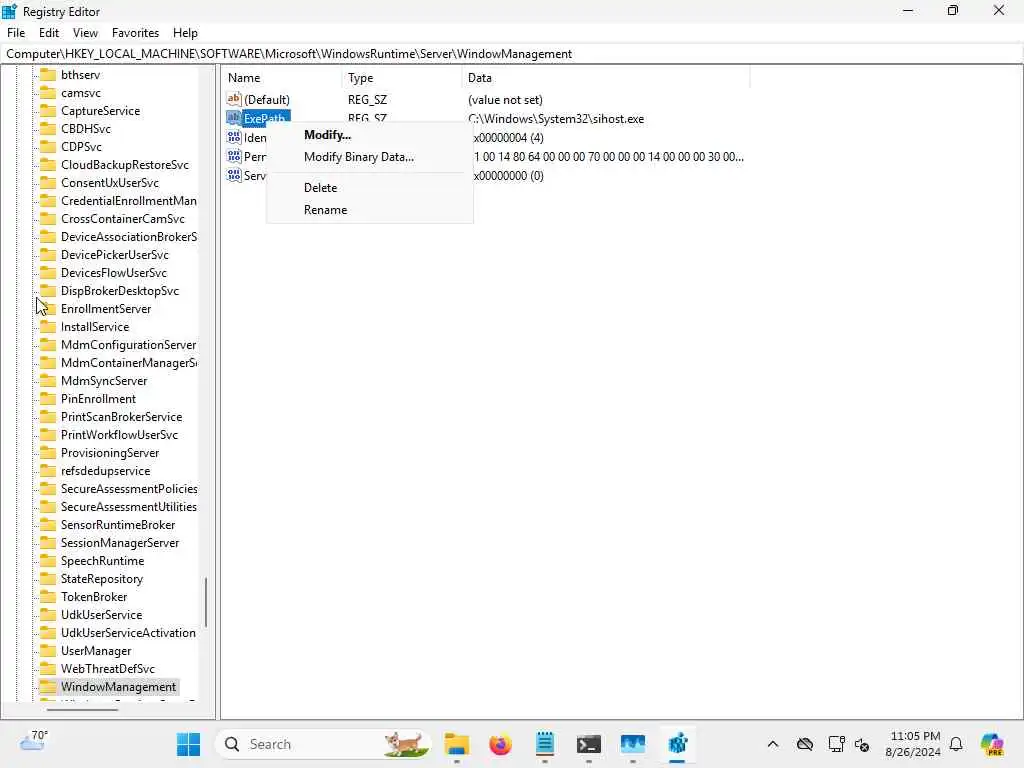
Task: Select StateRepository key in tree
Action: (x=102, y=579)
